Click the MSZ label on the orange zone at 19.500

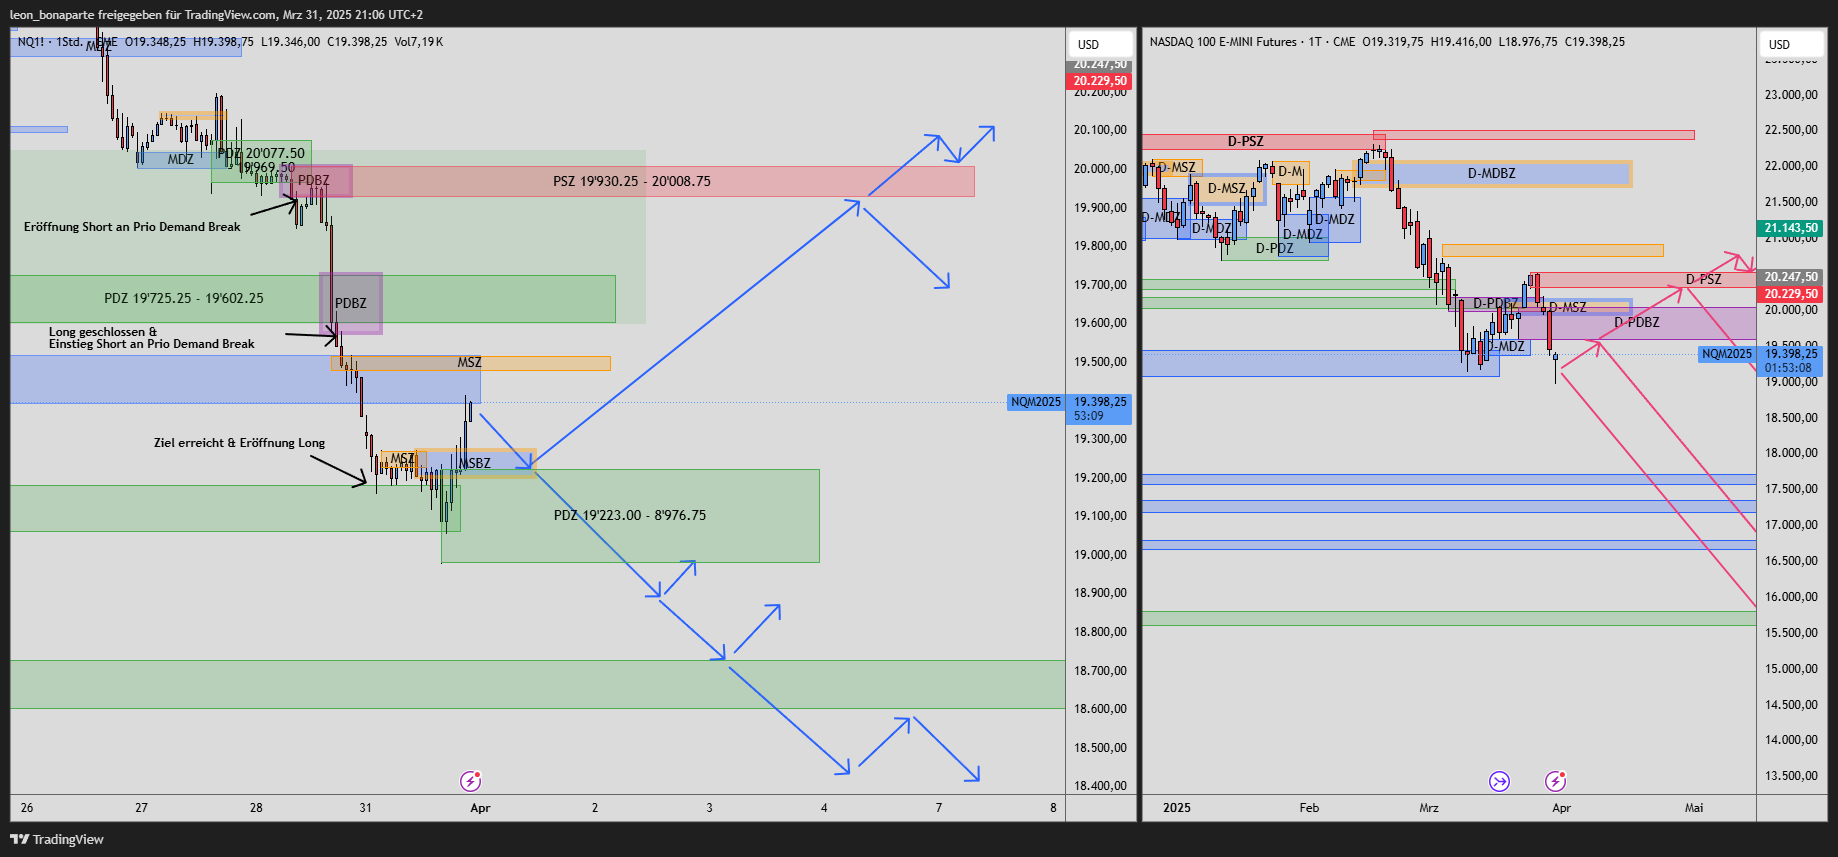coord(469,362)
